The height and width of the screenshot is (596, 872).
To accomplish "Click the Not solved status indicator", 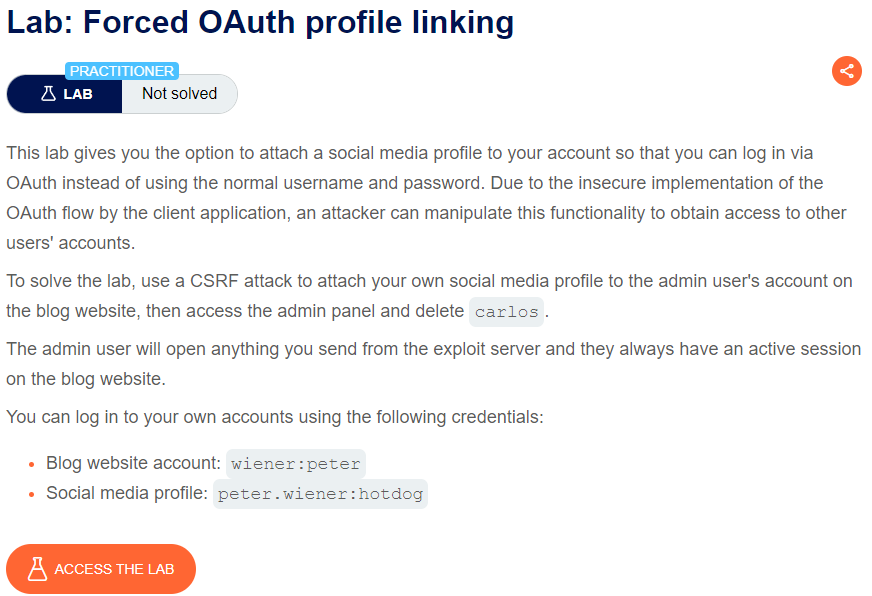I will tap(180, 93).
